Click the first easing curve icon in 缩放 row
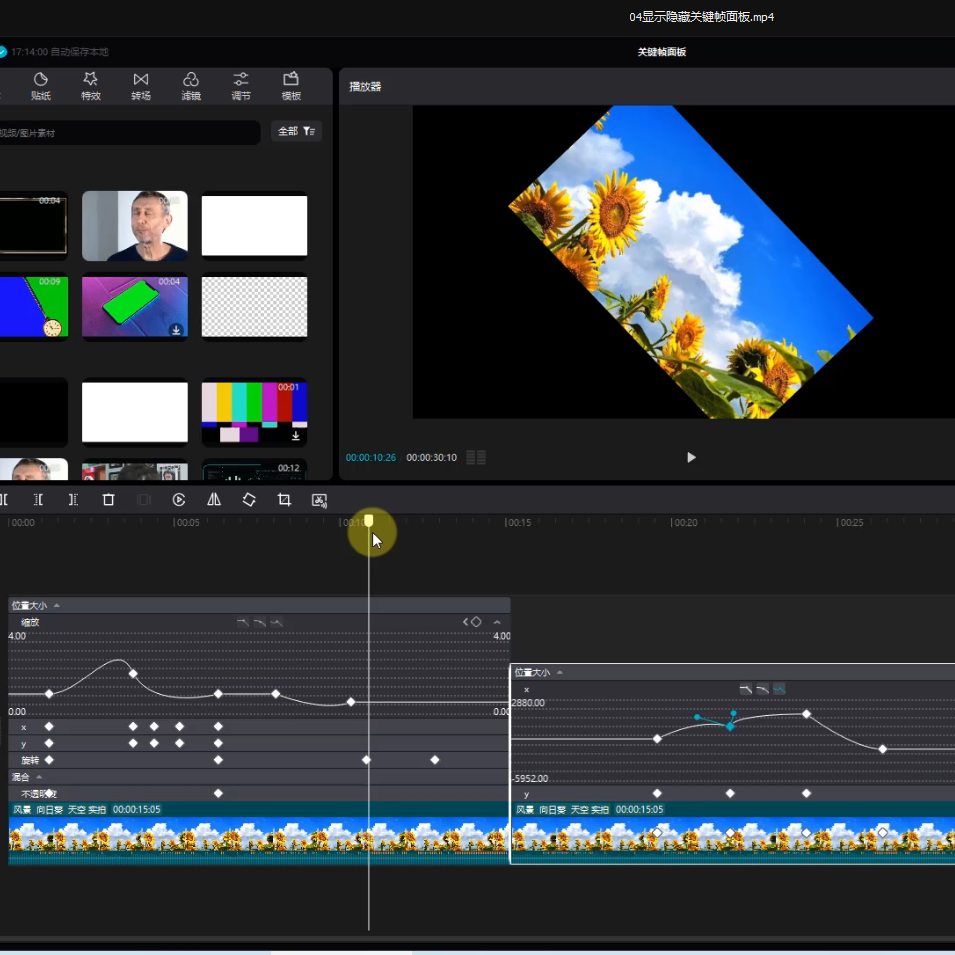955x955 pixels. coord(242,622)
